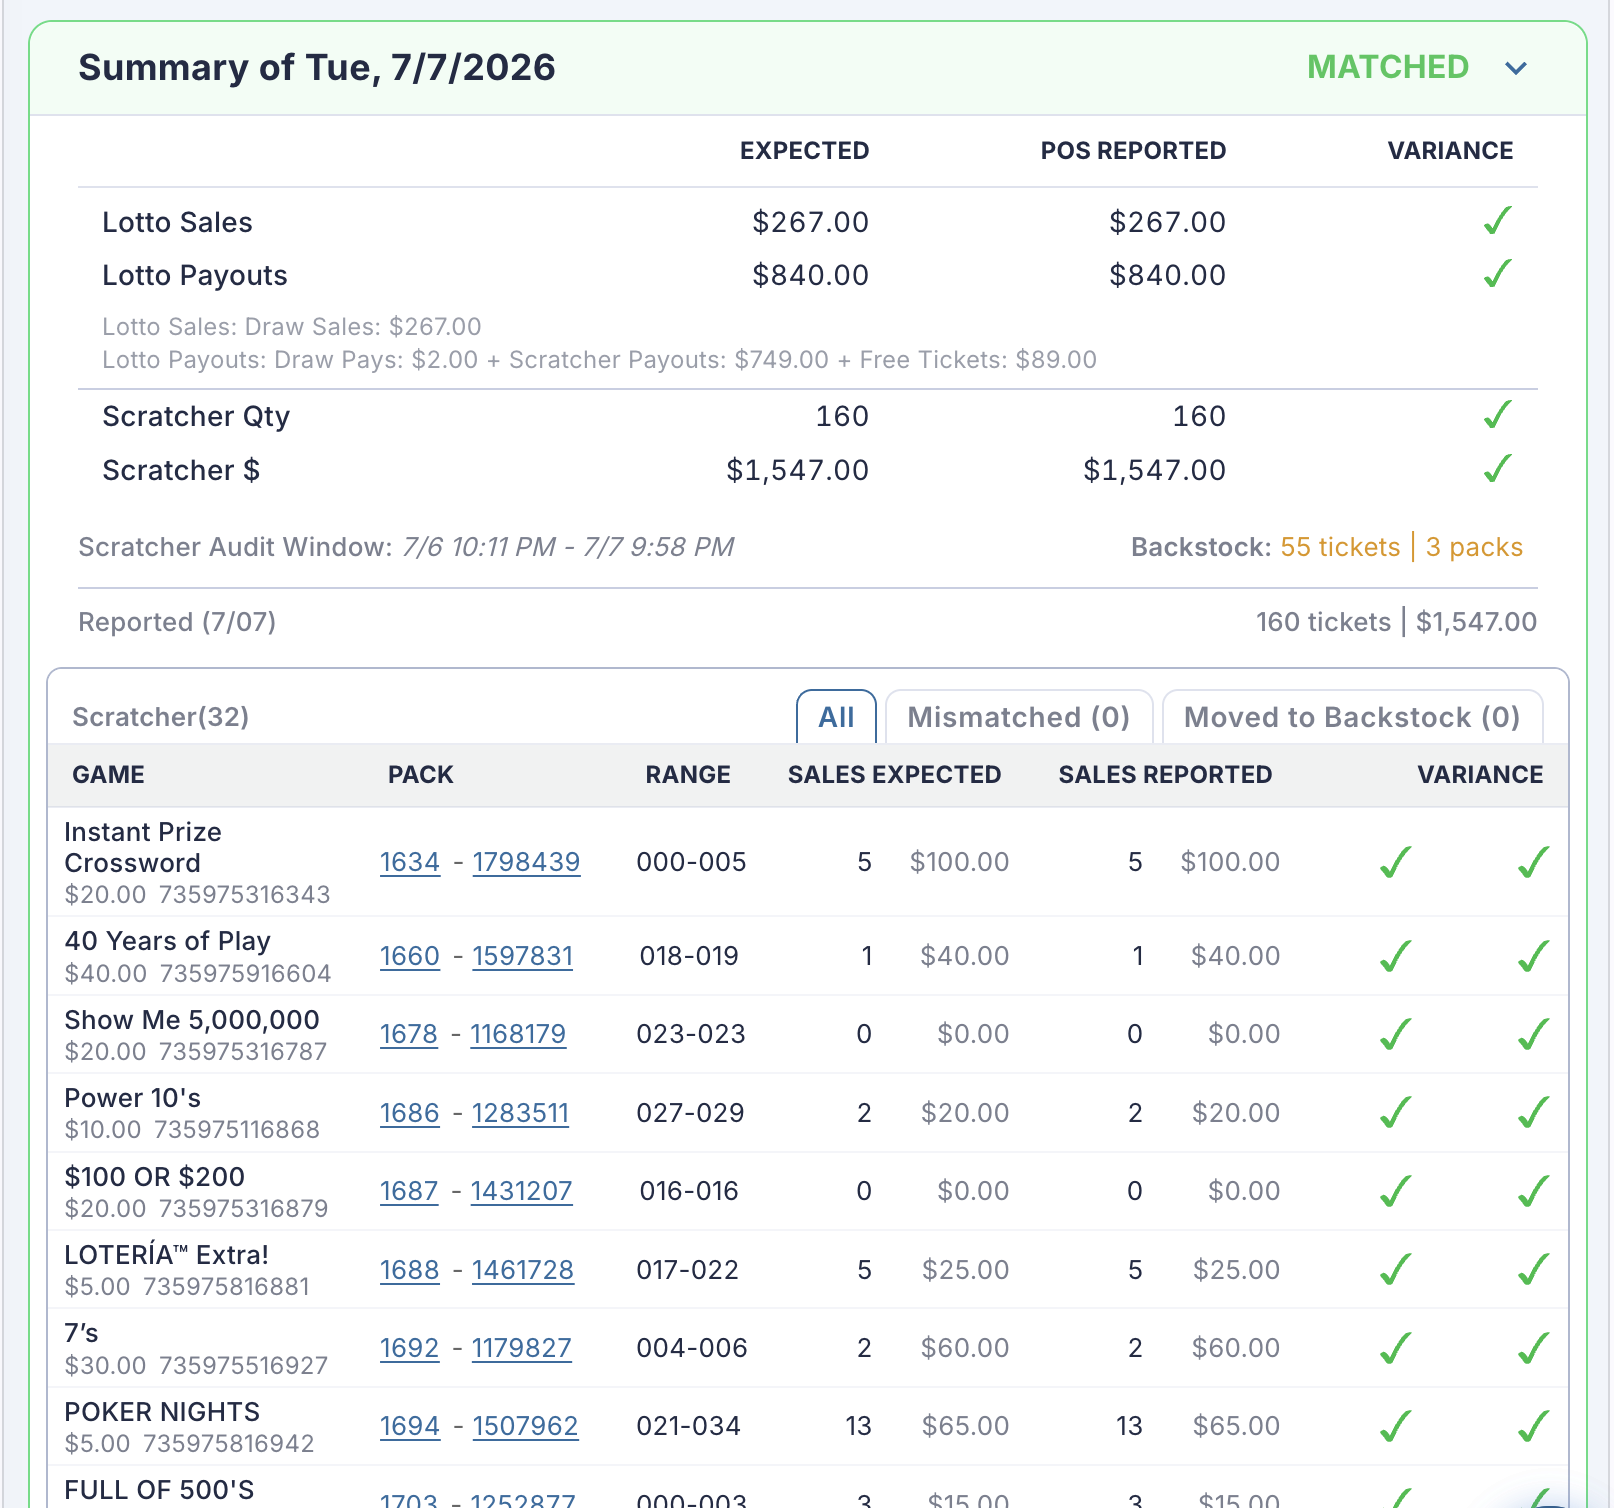Click the RANGE column header
Image resolution: width=1614 pixels, height=1508 pixels.
[688, 774]
